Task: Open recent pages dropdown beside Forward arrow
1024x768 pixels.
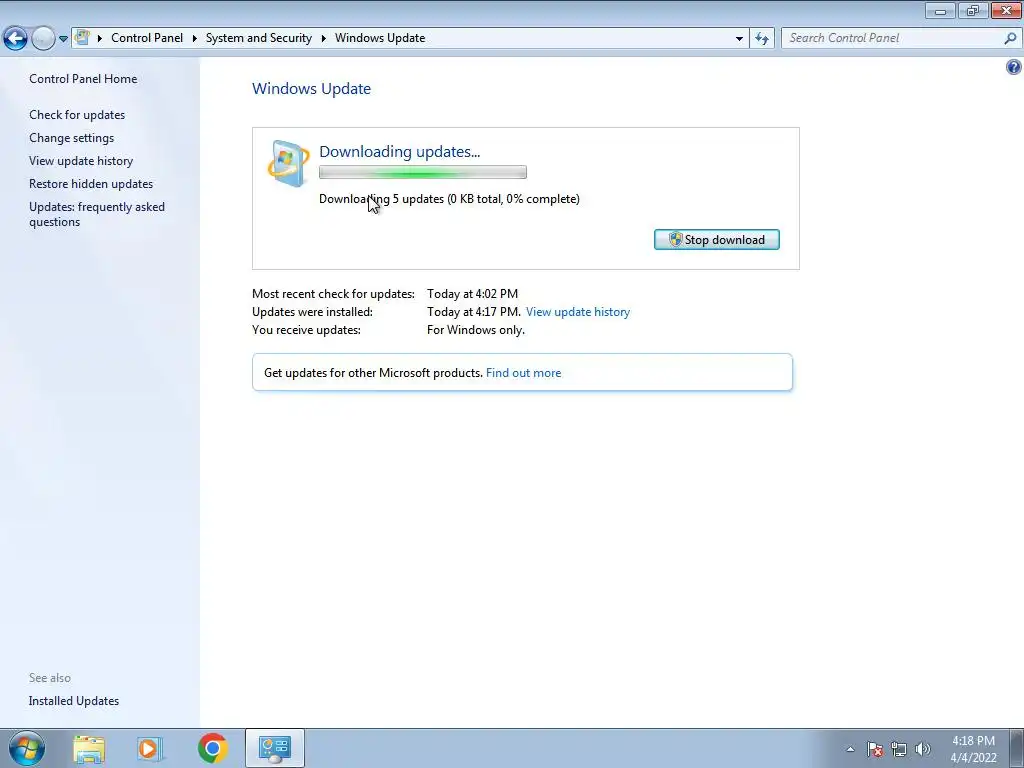Action: click(x=63, y=39)
